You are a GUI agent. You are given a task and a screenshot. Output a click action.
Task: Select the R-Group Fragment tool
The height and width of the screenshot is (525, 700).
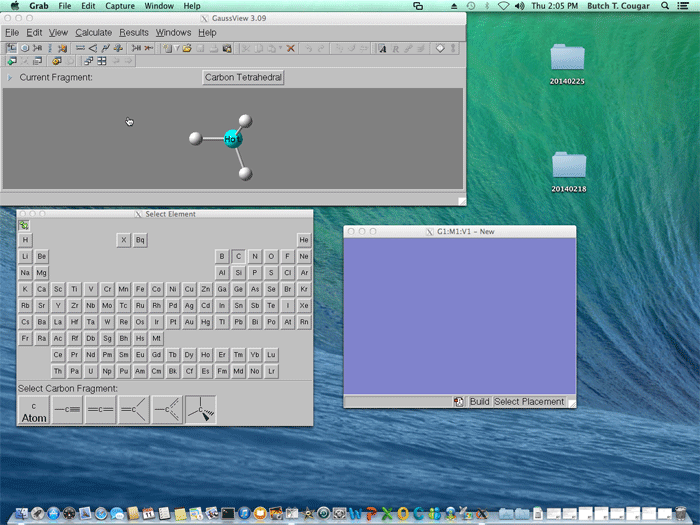coord(38,48)
